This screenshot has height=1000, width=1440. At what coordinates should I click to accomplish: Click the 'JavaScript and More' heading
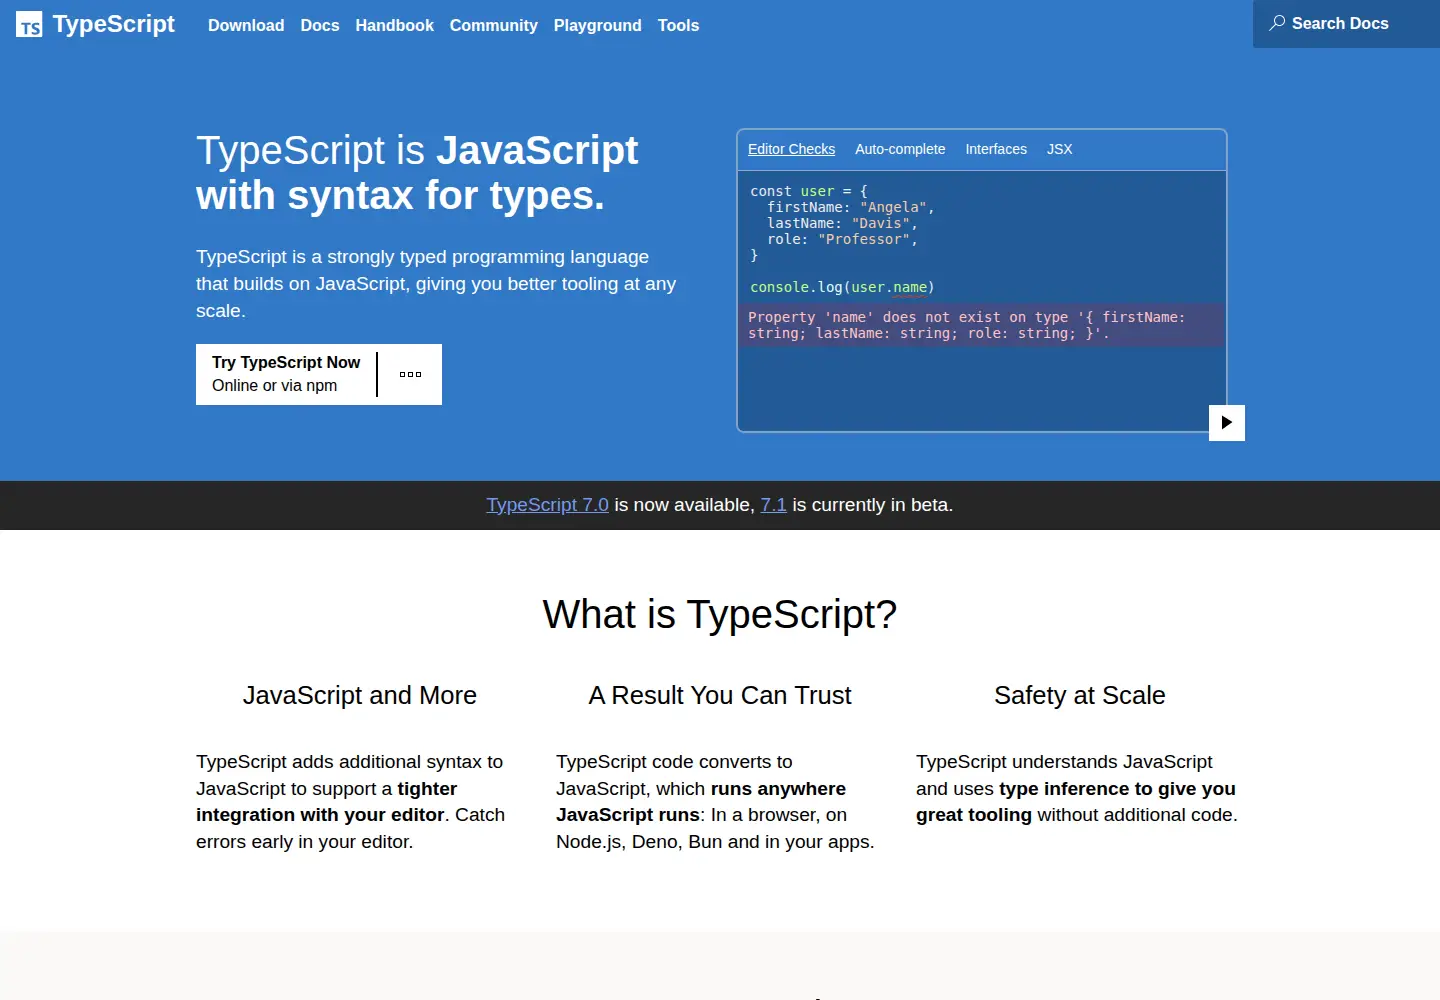pyautogui.click(x=360, y=695)
